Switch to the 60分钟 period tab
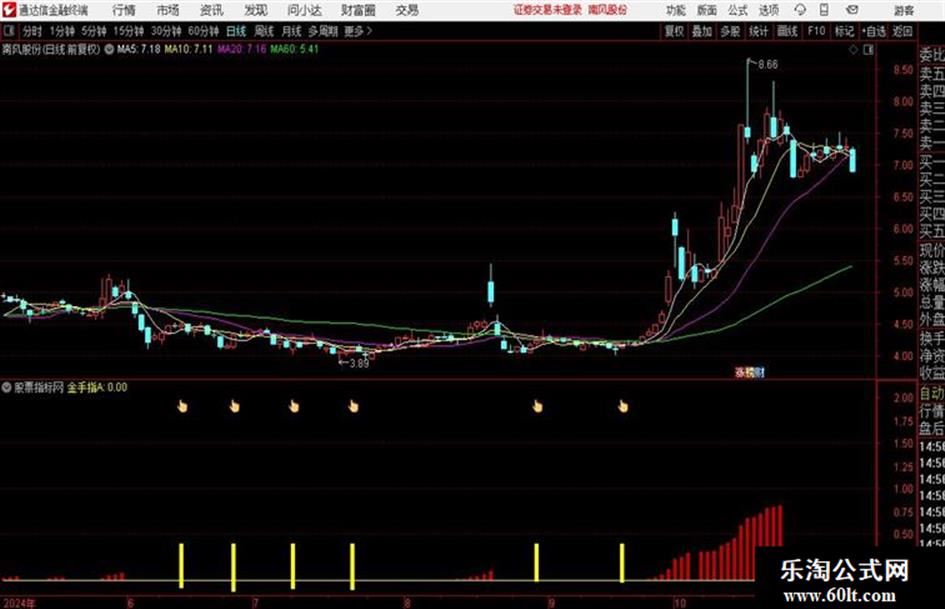The height and width of the screenshot is (609, 945). coord(204,31)
